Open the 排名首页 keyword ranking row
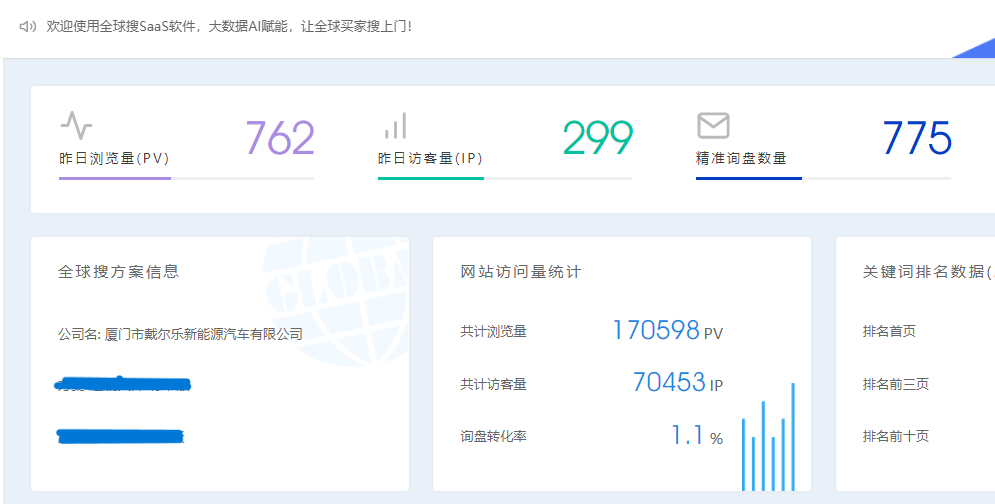 point(889,331)
